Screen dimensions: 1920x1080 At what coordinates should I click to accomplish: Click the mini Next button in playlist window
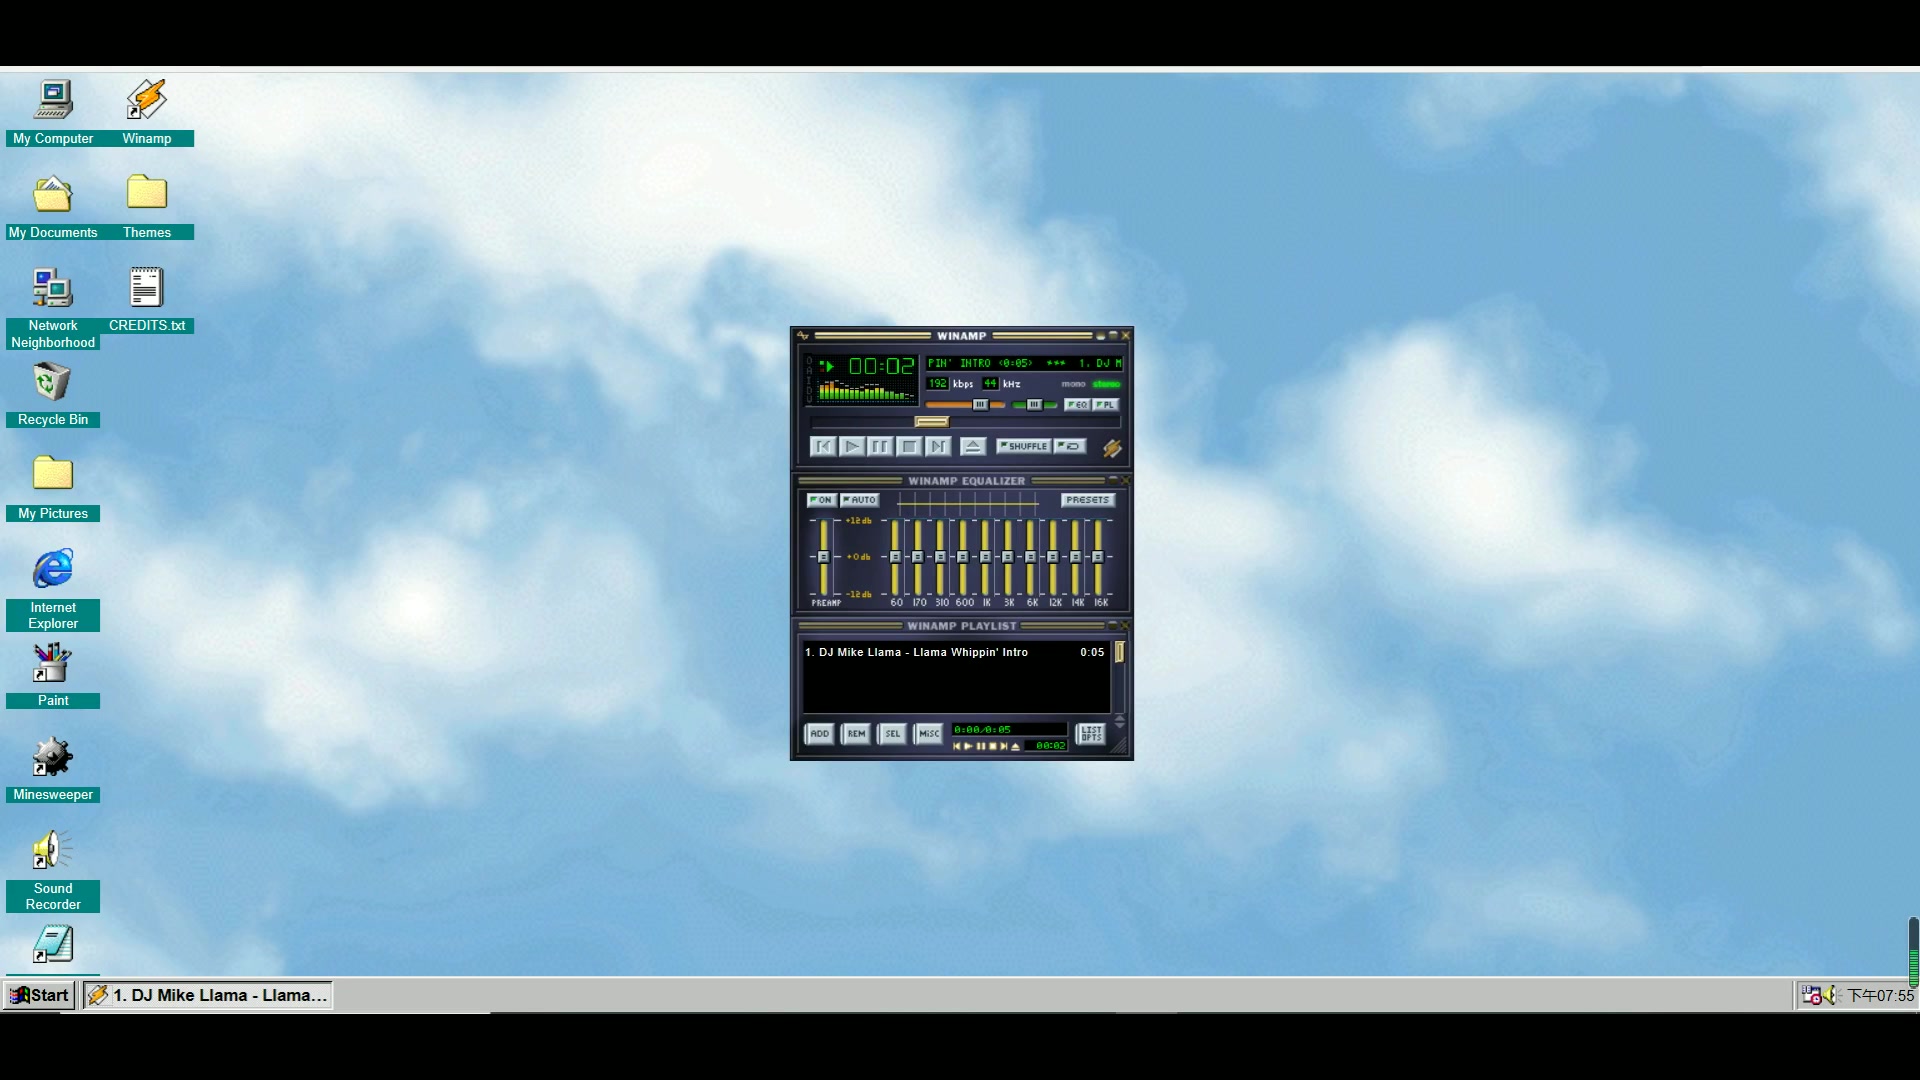(x=1004, y=746)
